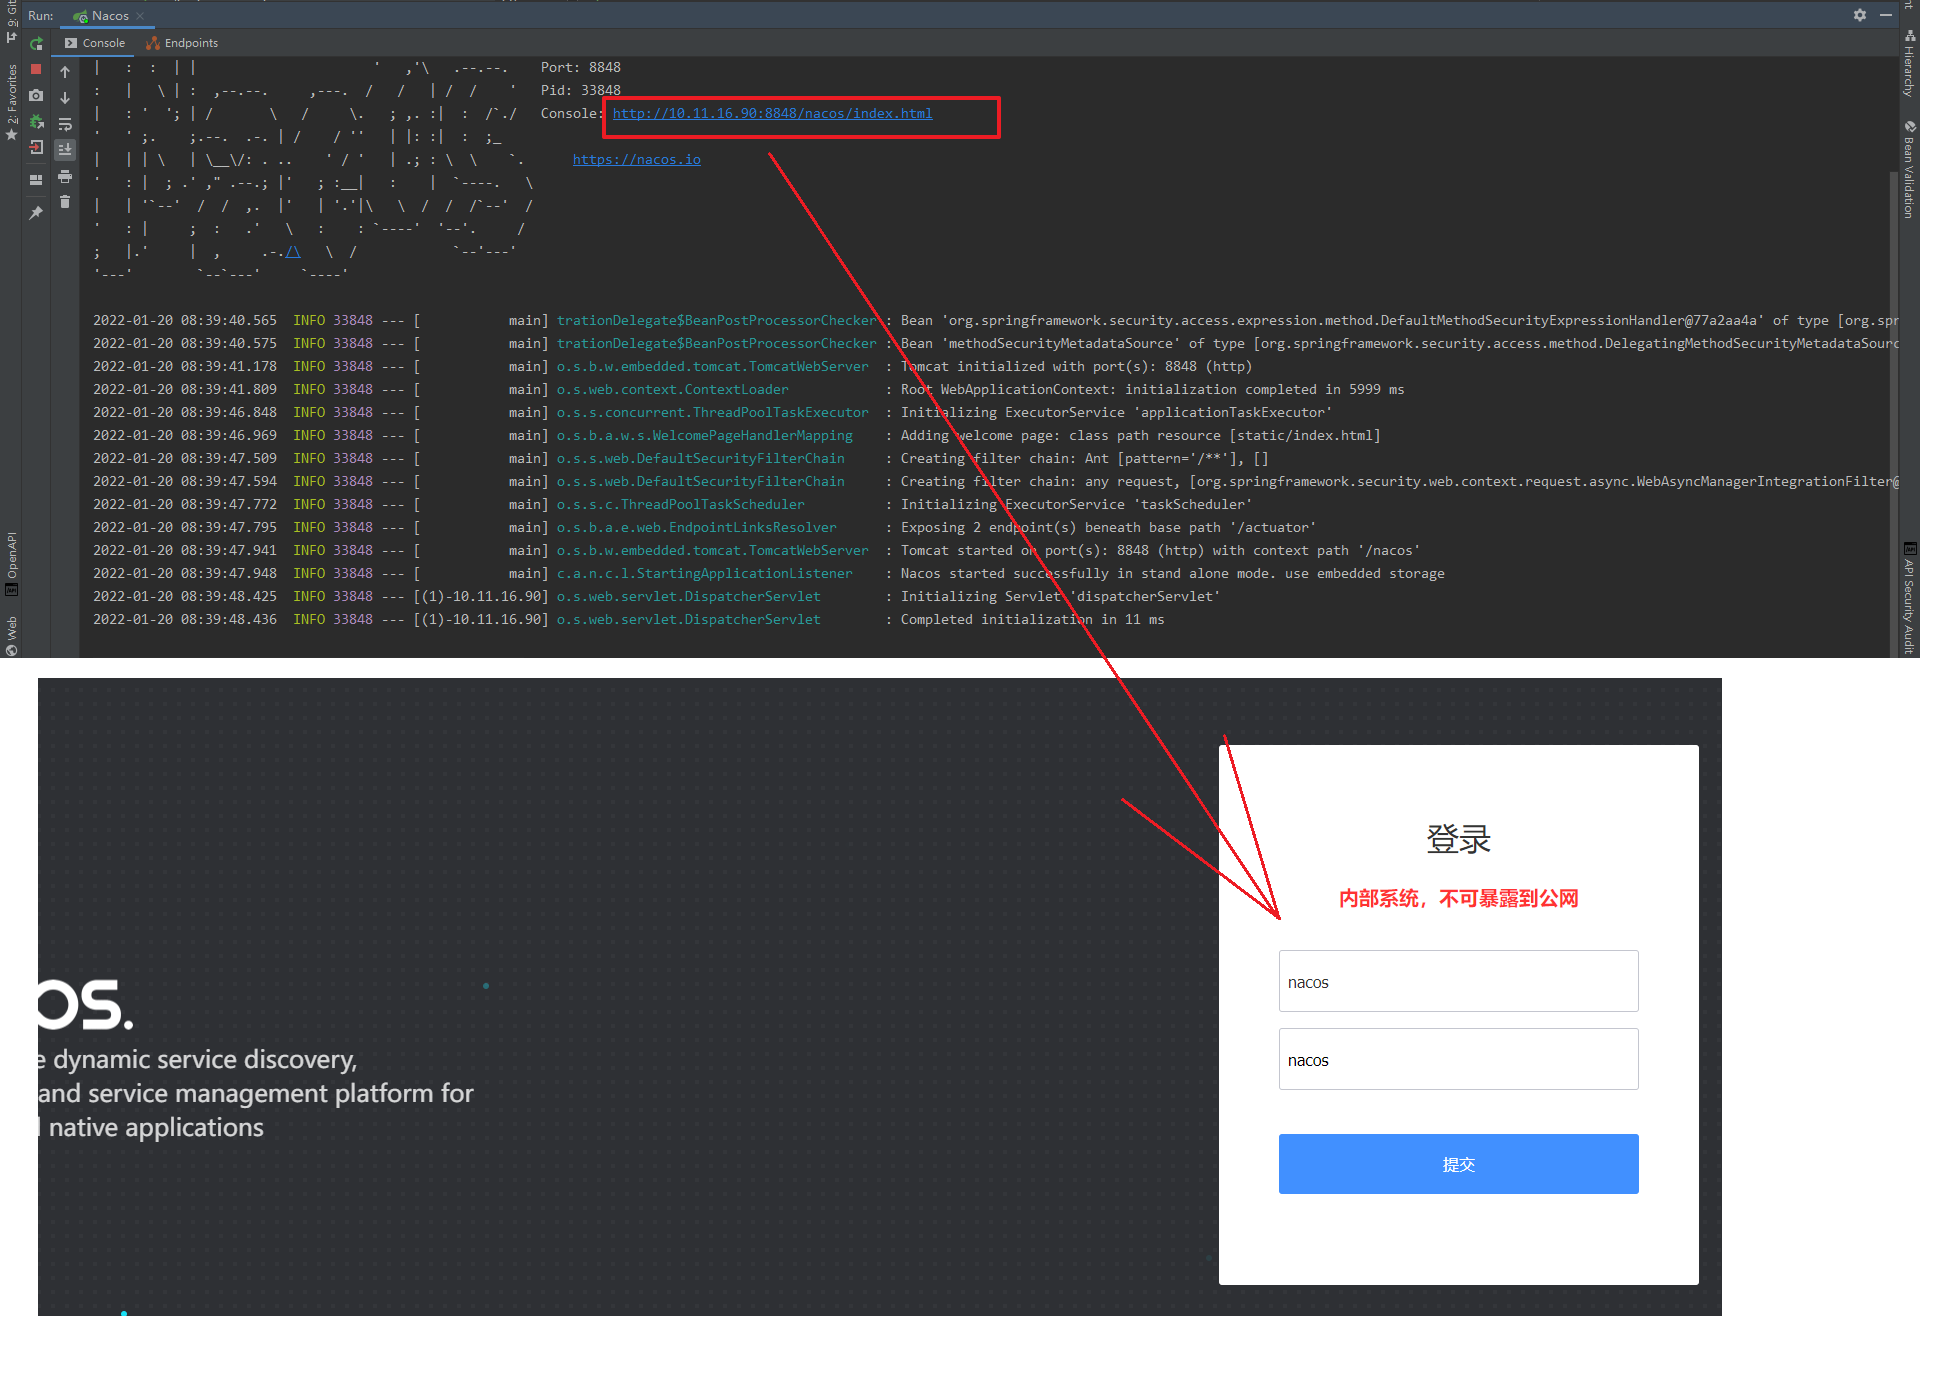Click the 登录 login heading
The height and width of the screenshot is (1380, 1940).
coord(1458,838)
